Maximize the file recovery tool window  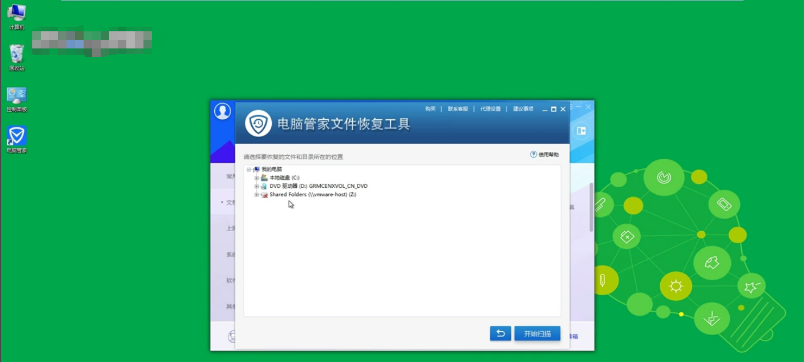tap(553, 109)
